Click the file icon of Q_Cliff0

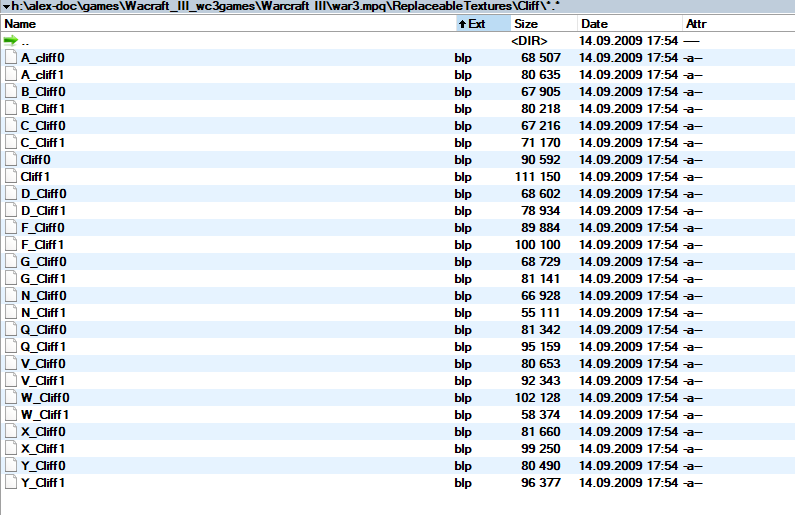pyautogui.click(x=11, y=329)
